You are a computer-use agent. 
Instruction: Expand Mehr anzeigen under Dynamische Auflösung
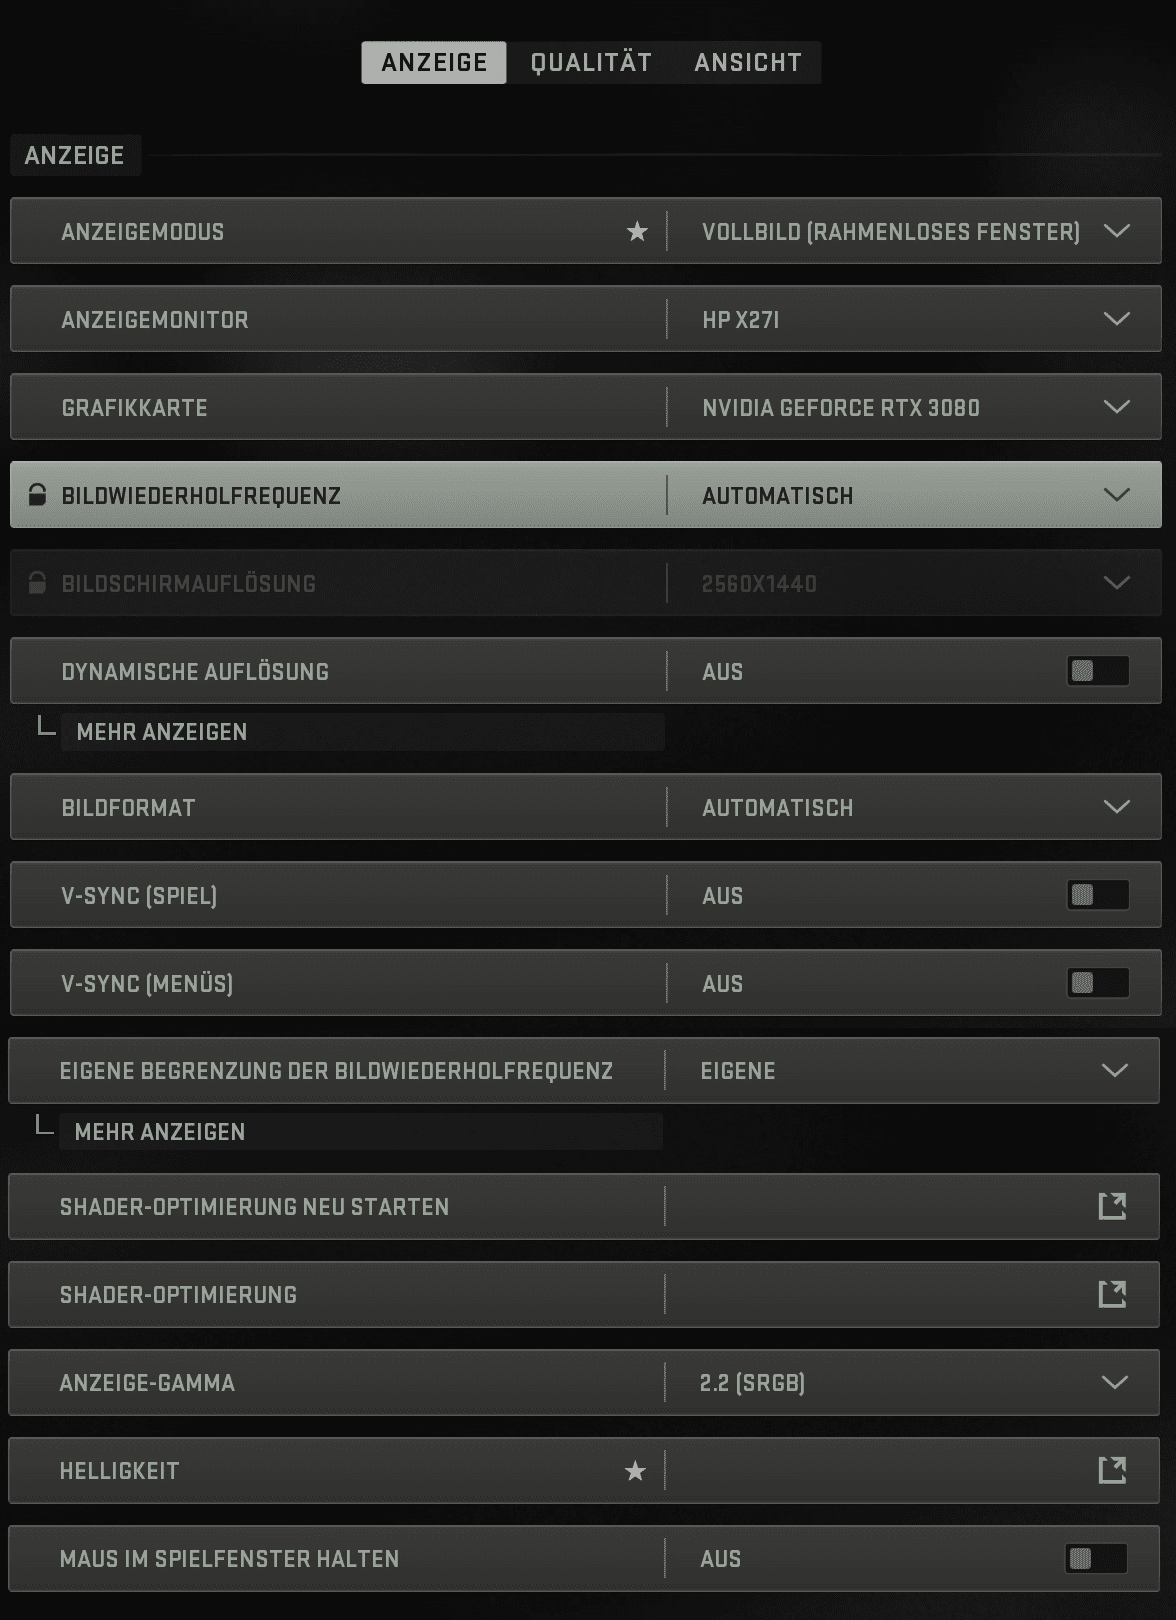point(162,732)
